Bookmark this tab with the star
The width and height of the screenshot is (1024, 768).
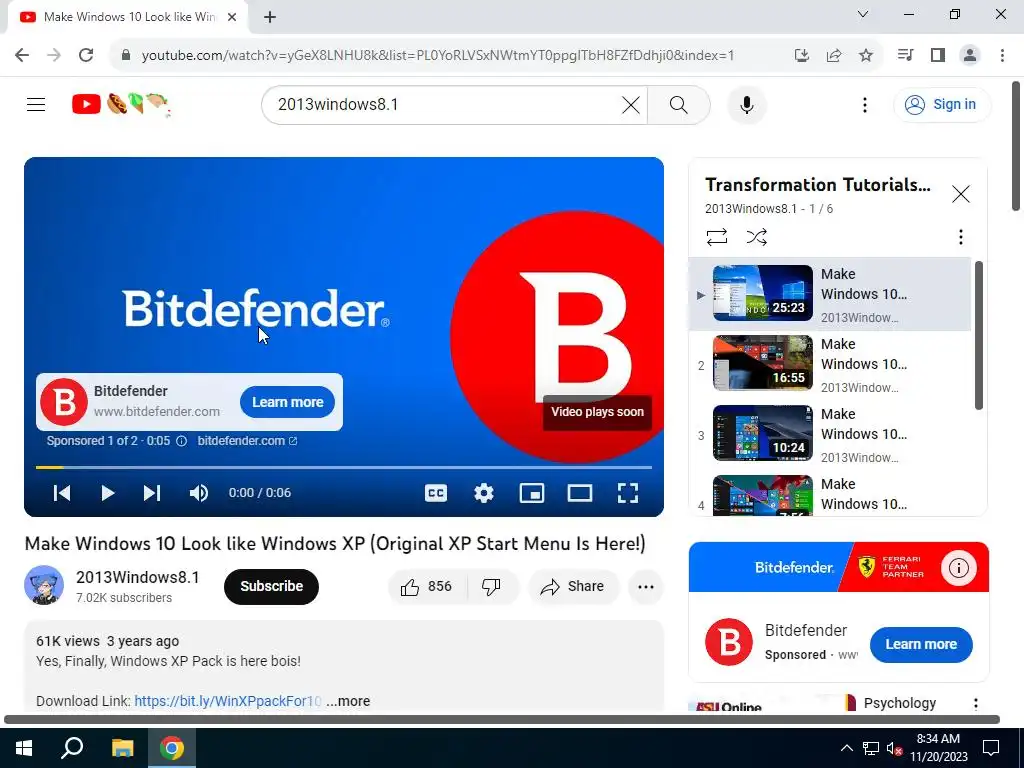pos(865,55)
